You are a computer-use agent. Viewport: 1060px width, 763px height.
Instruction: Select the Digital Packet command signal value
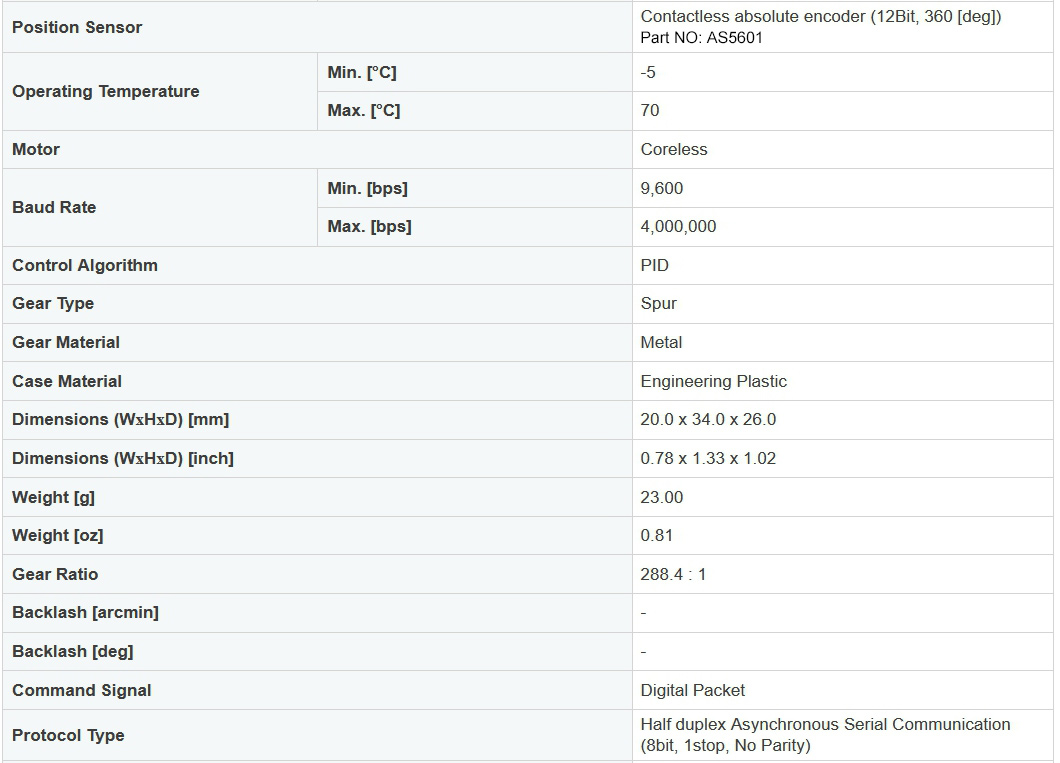point(692,690)
